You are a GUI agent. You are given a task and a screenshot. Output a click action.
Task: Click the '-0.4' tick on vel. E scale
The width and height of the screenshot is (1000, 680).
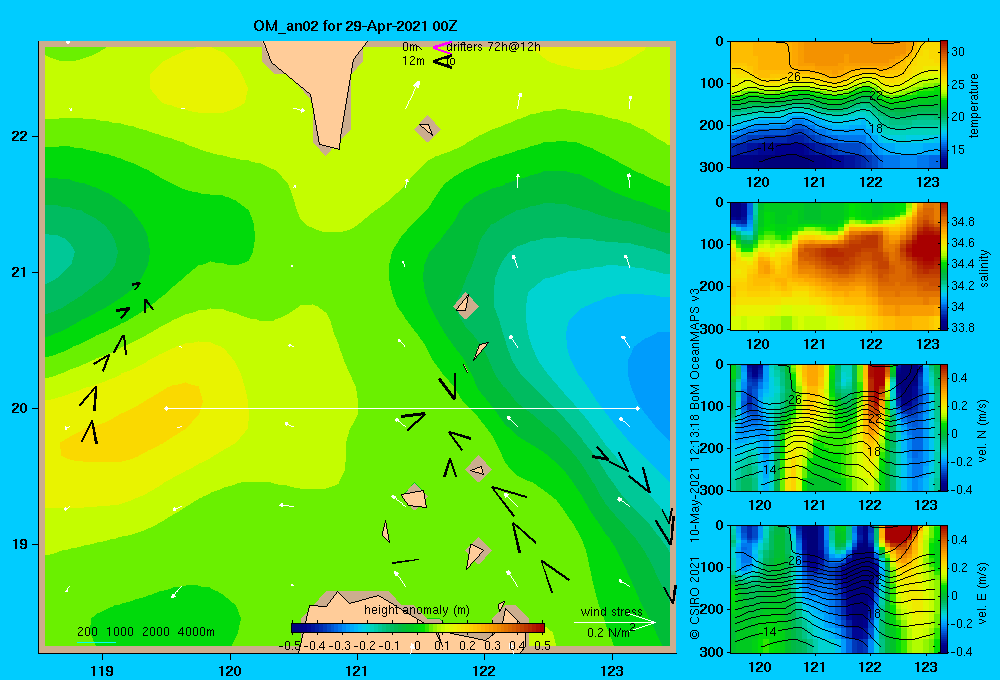(961, 651)
